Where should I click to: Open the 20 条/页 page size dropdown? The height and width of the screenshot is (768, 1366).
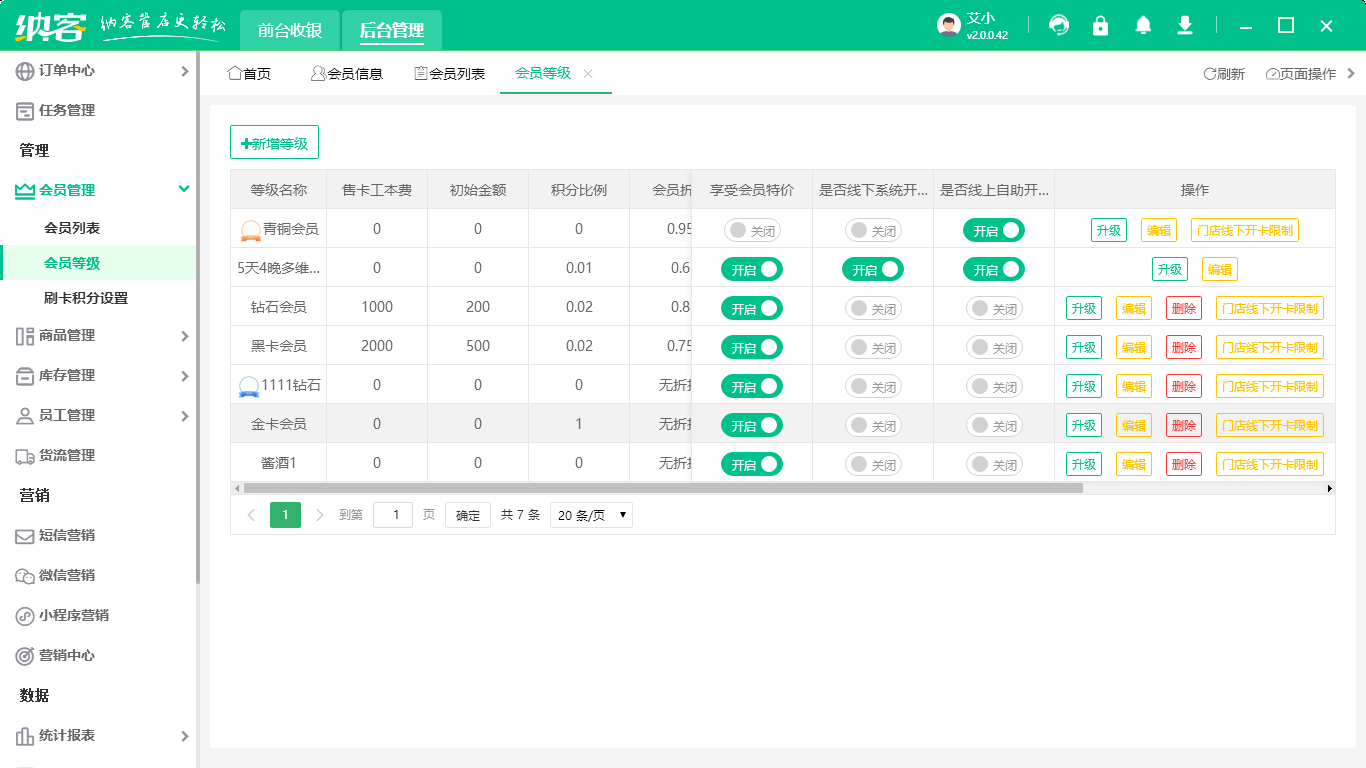pos(591,516)
